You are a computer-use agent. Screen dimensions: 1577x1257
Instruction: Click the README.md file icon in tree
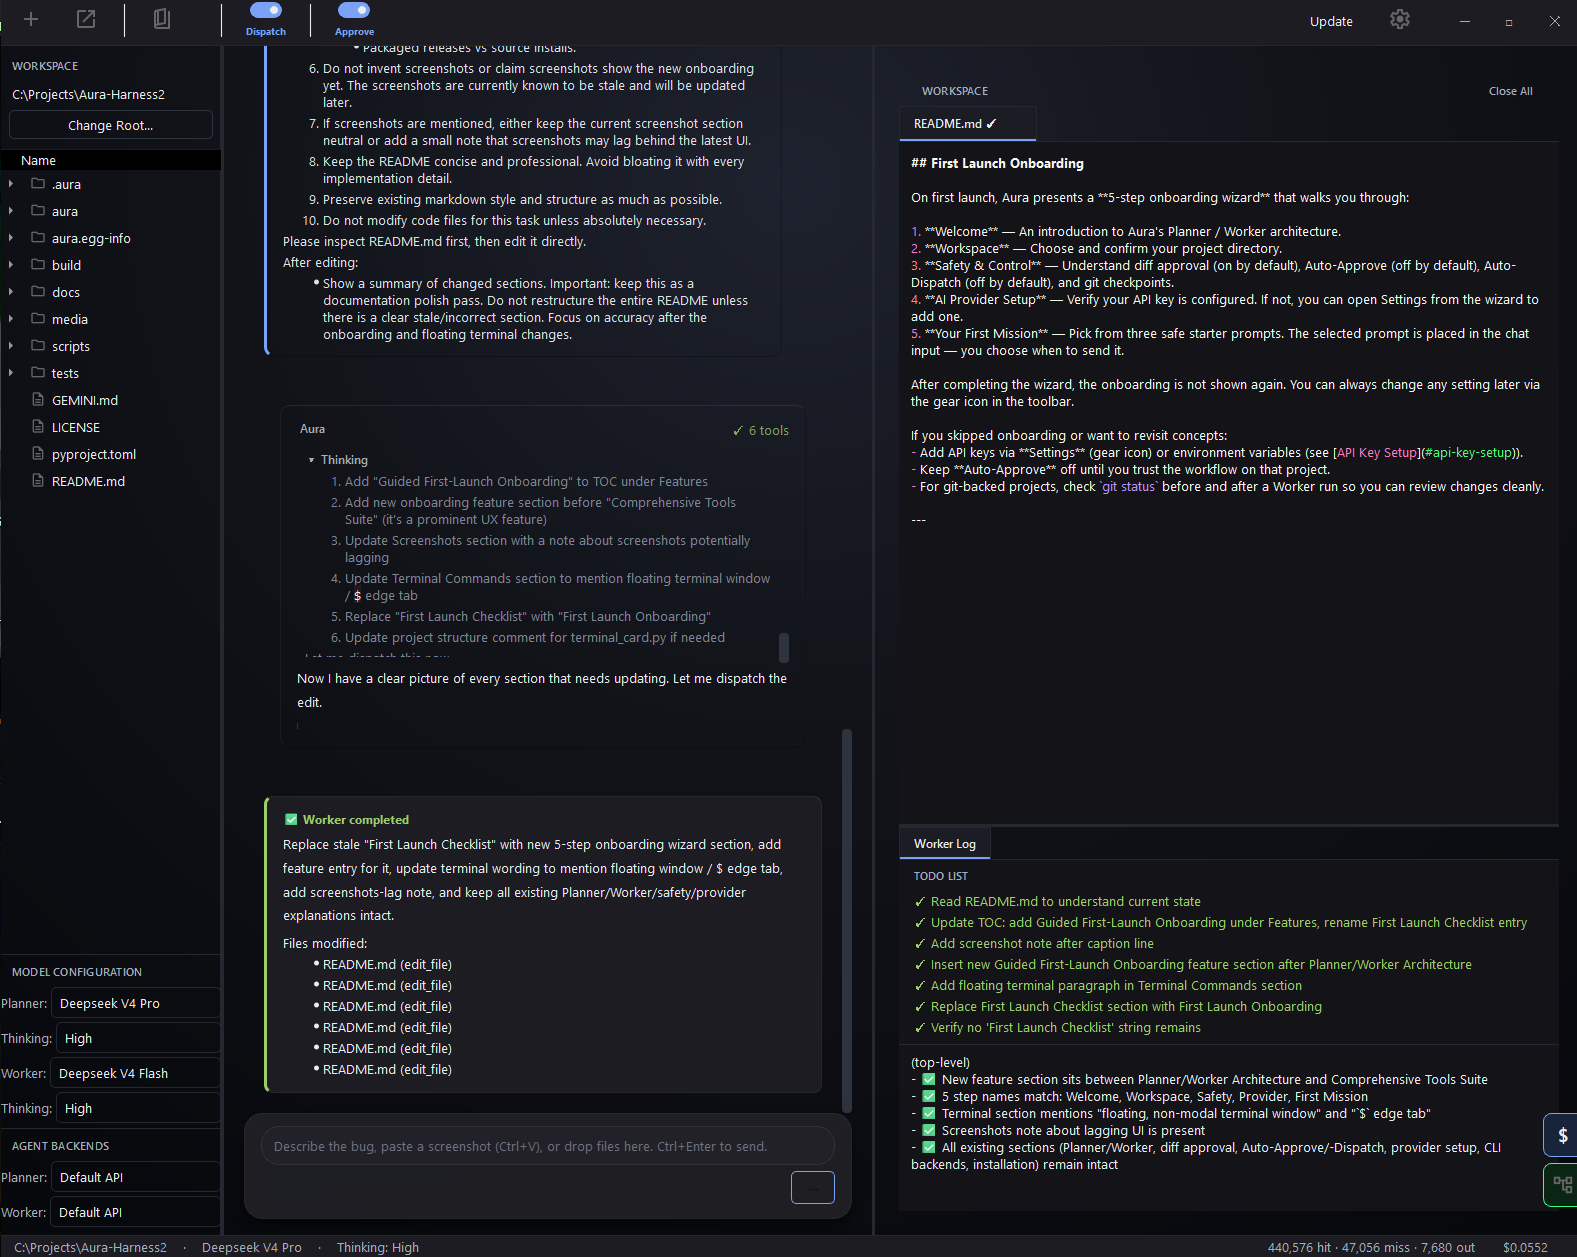(38, 481)
